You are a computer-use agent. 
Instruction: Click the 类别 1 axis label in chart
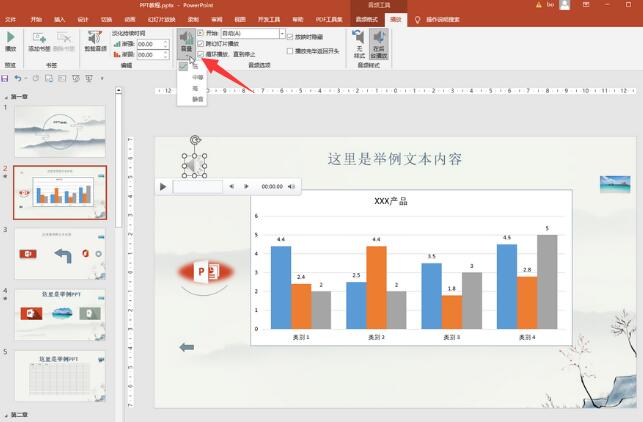(x=301, y=338)
